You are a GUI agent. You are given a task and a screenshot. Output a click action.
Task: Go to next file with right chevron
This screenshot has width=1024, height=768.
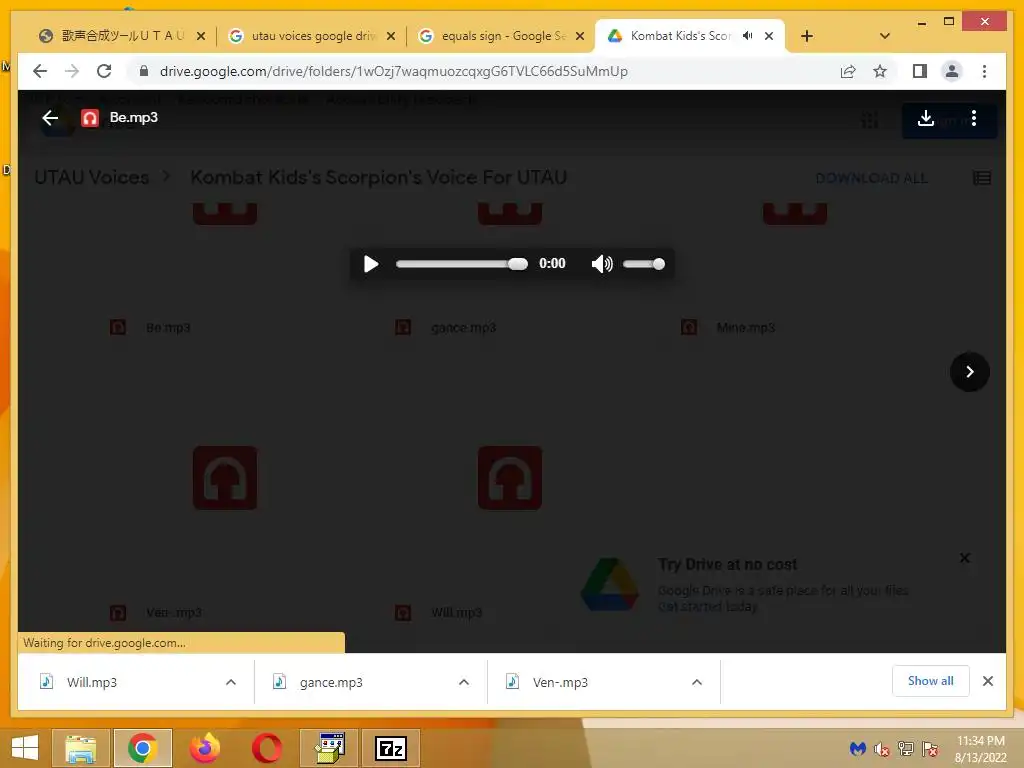tap(970, 372)
